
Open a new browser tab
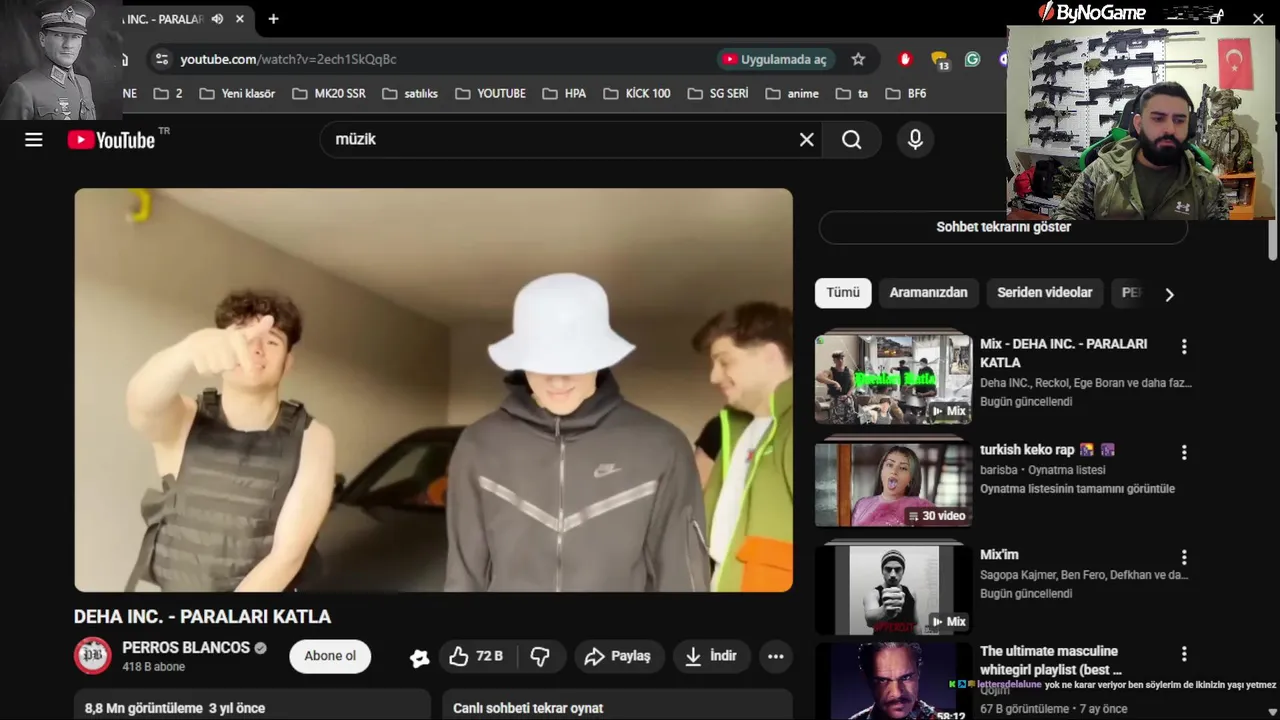click(x=273, y=19)
